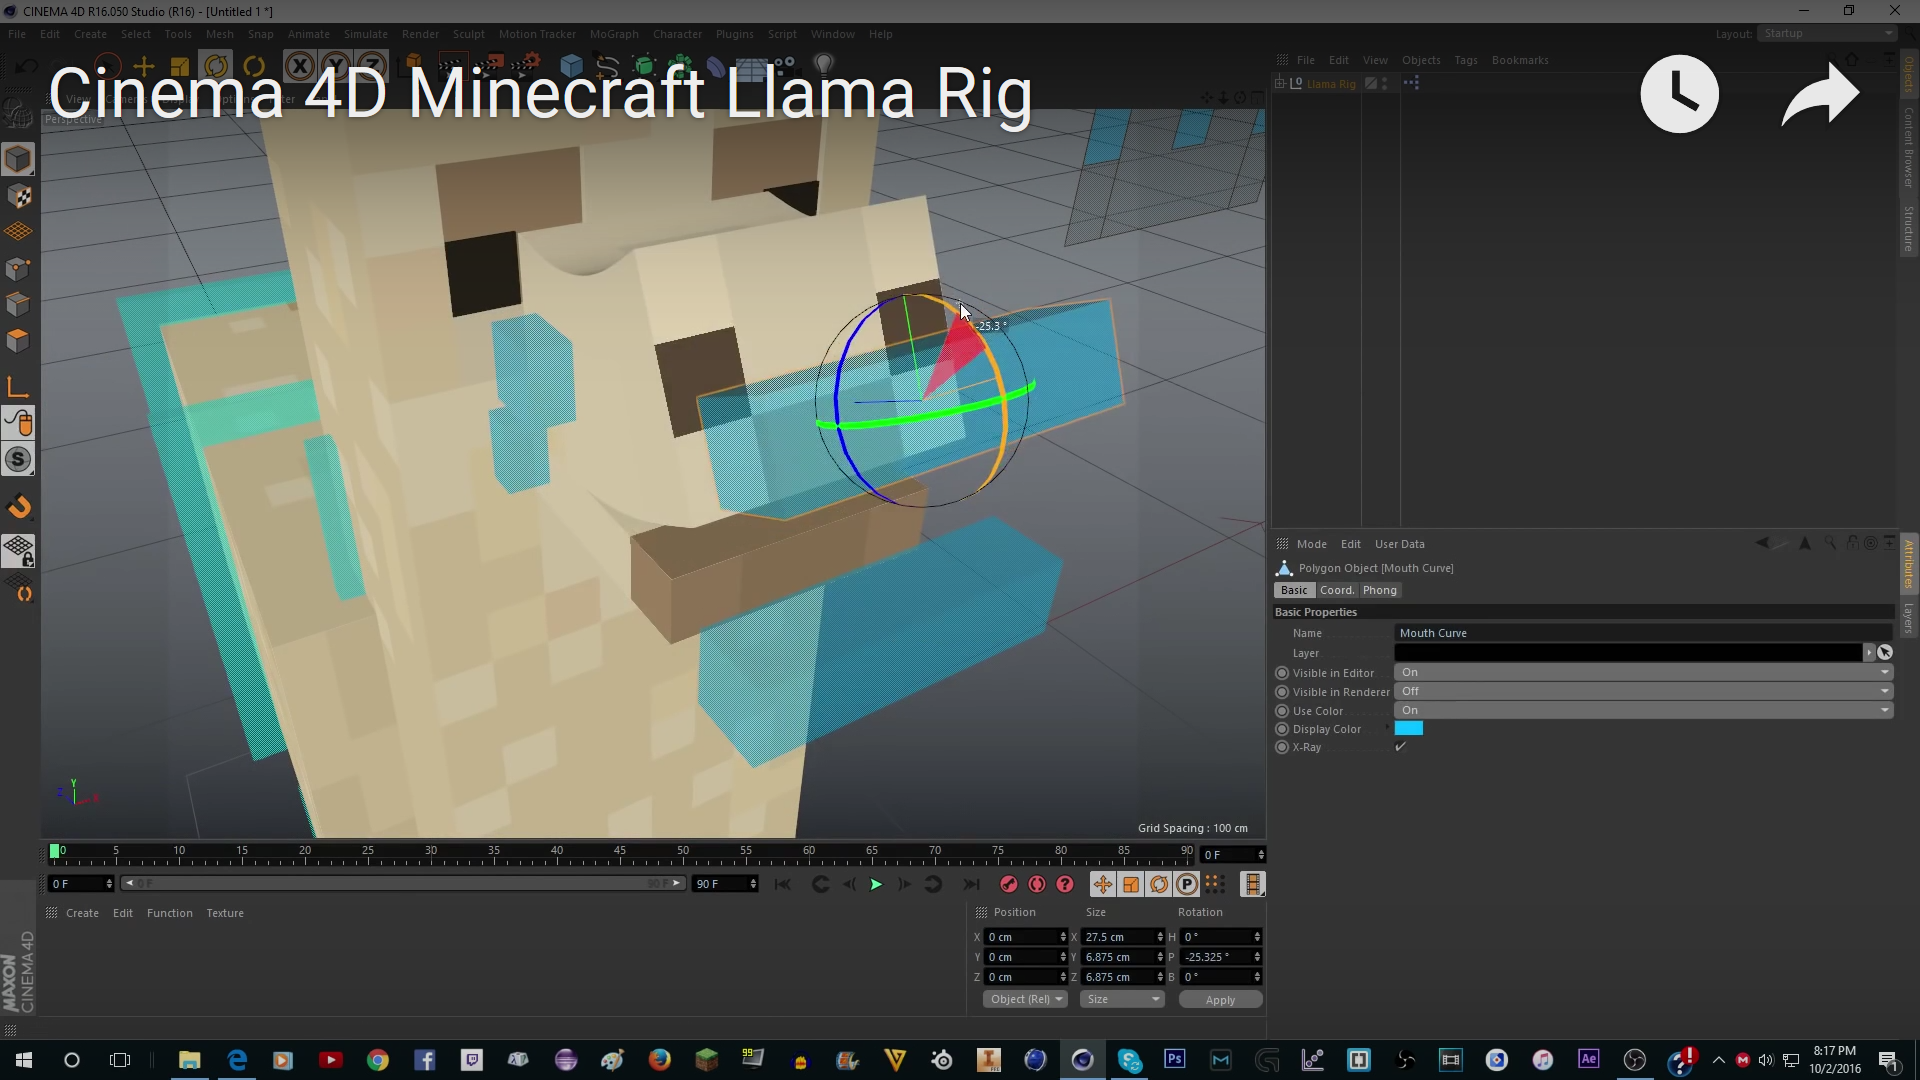Open Layer field arrow menu

tap(1868, 653)
